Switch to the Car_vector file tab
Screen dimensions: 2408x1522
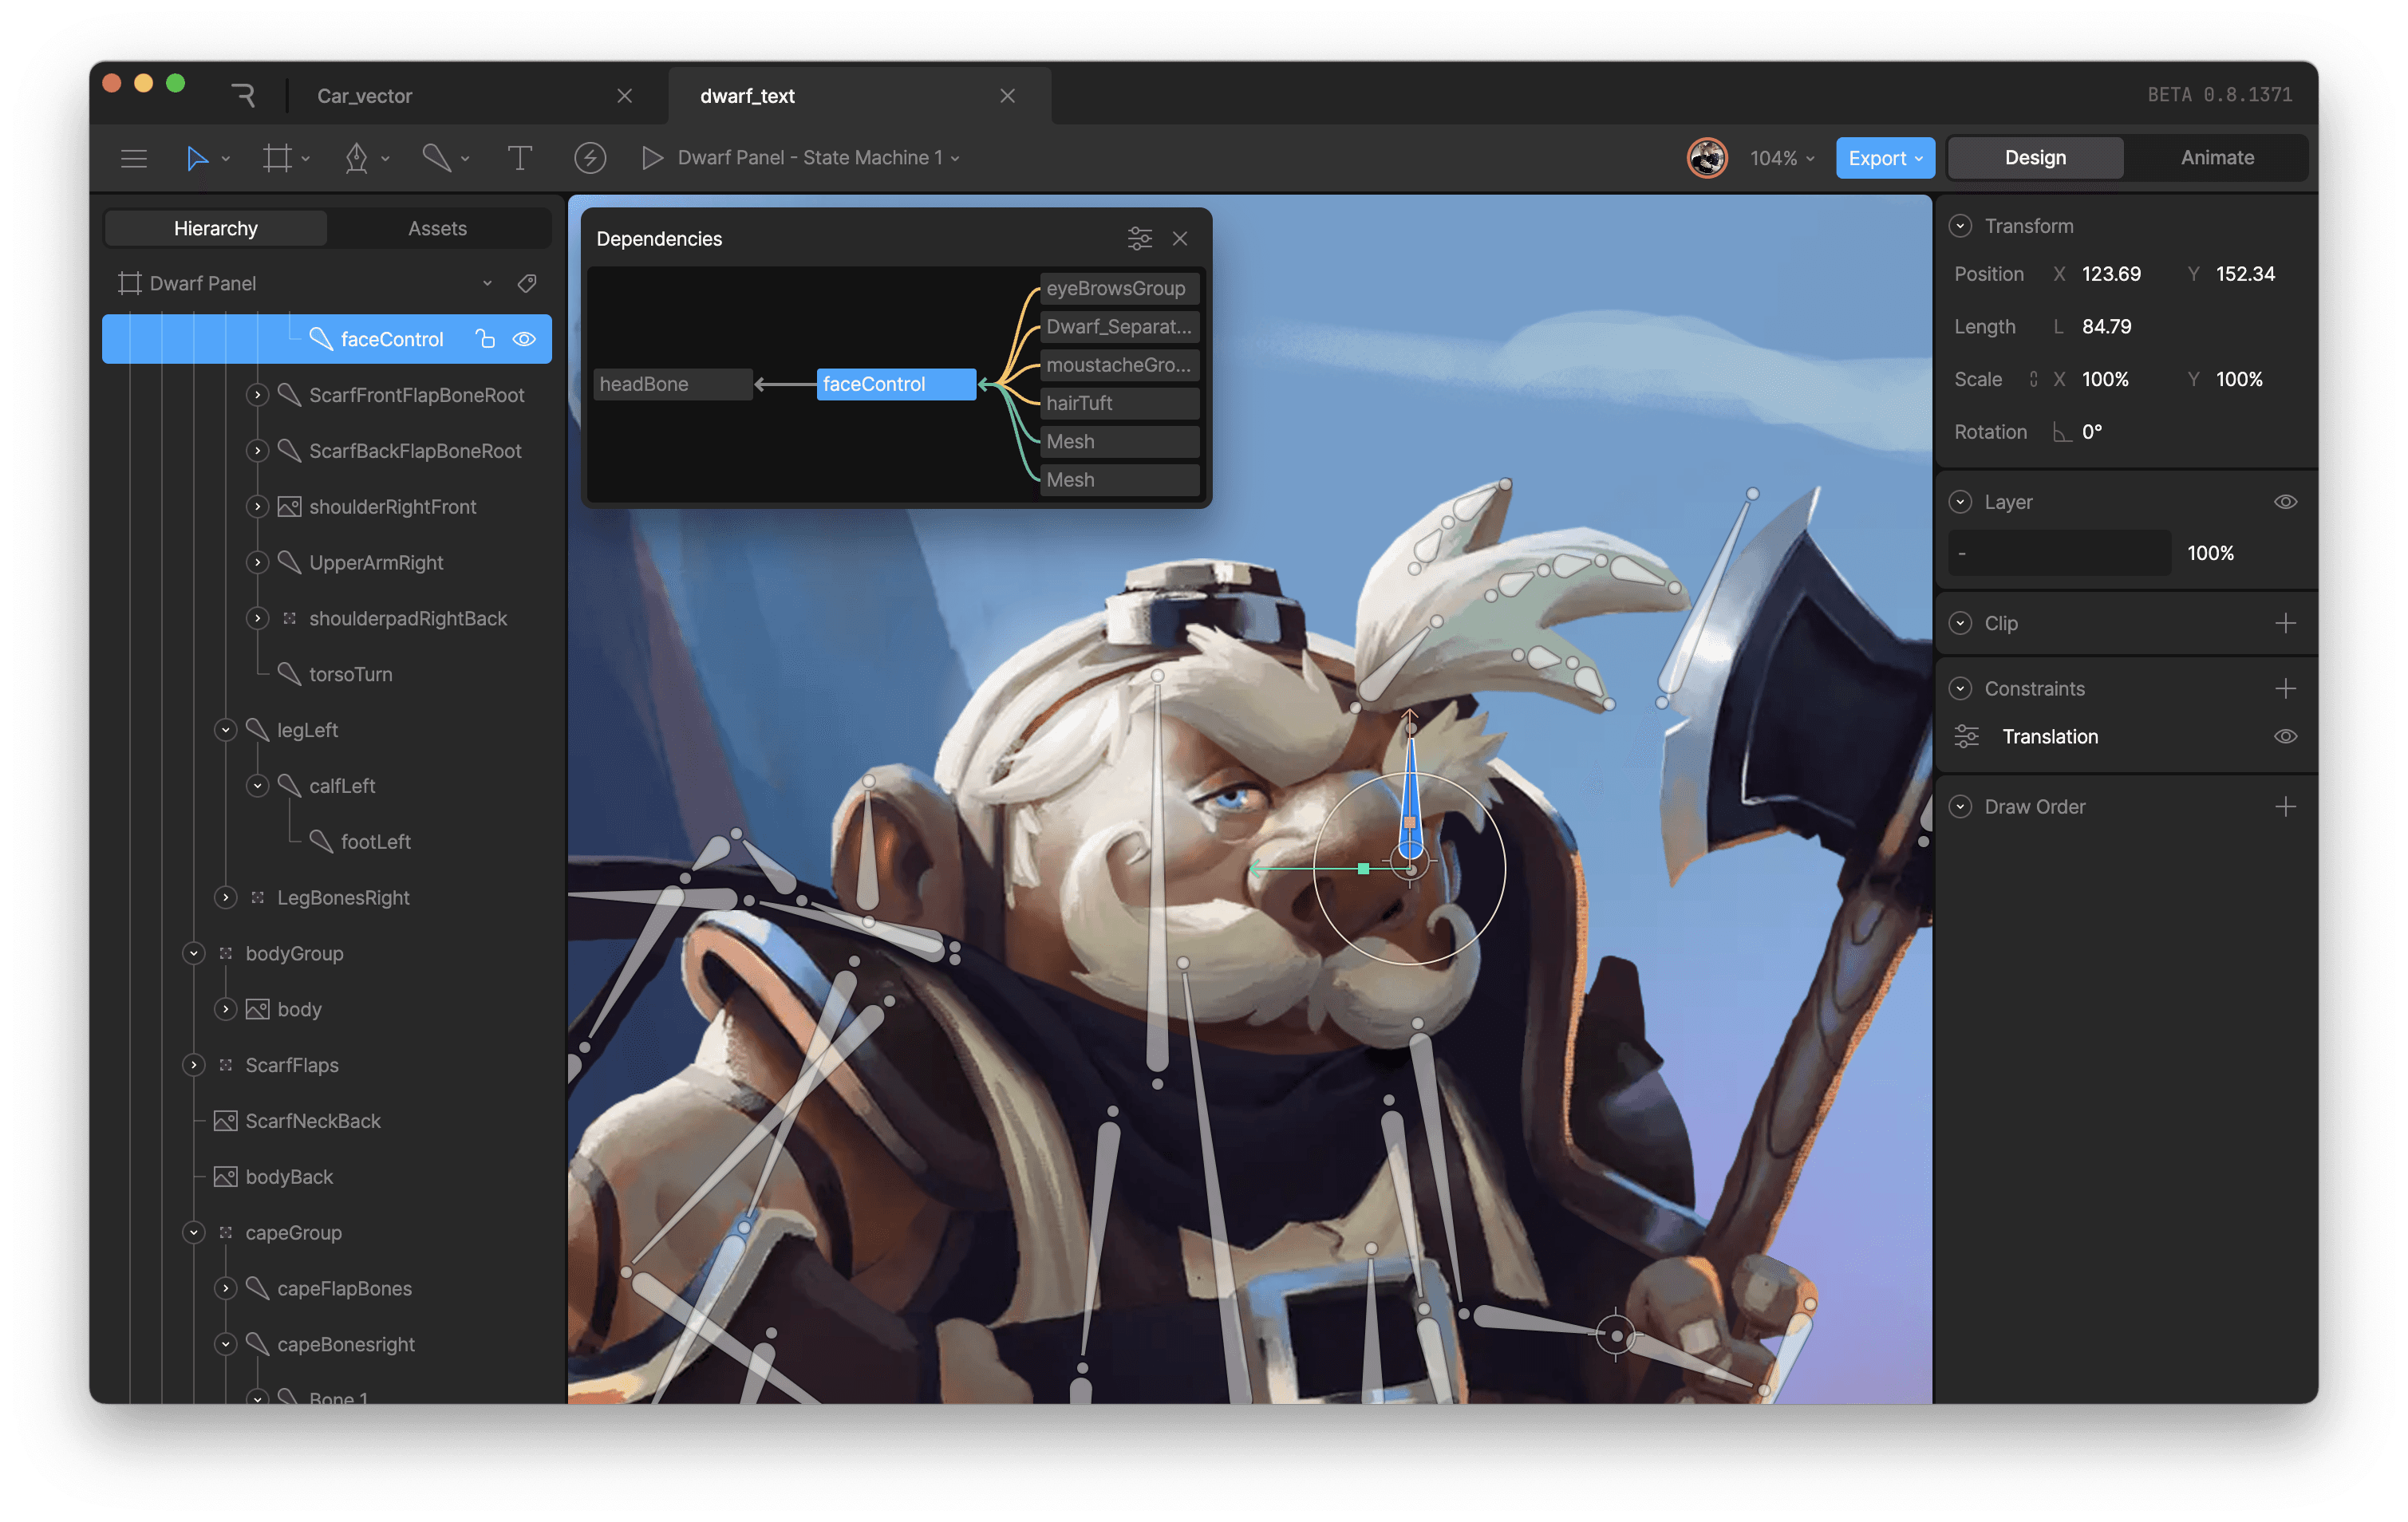tap(365, 96)
